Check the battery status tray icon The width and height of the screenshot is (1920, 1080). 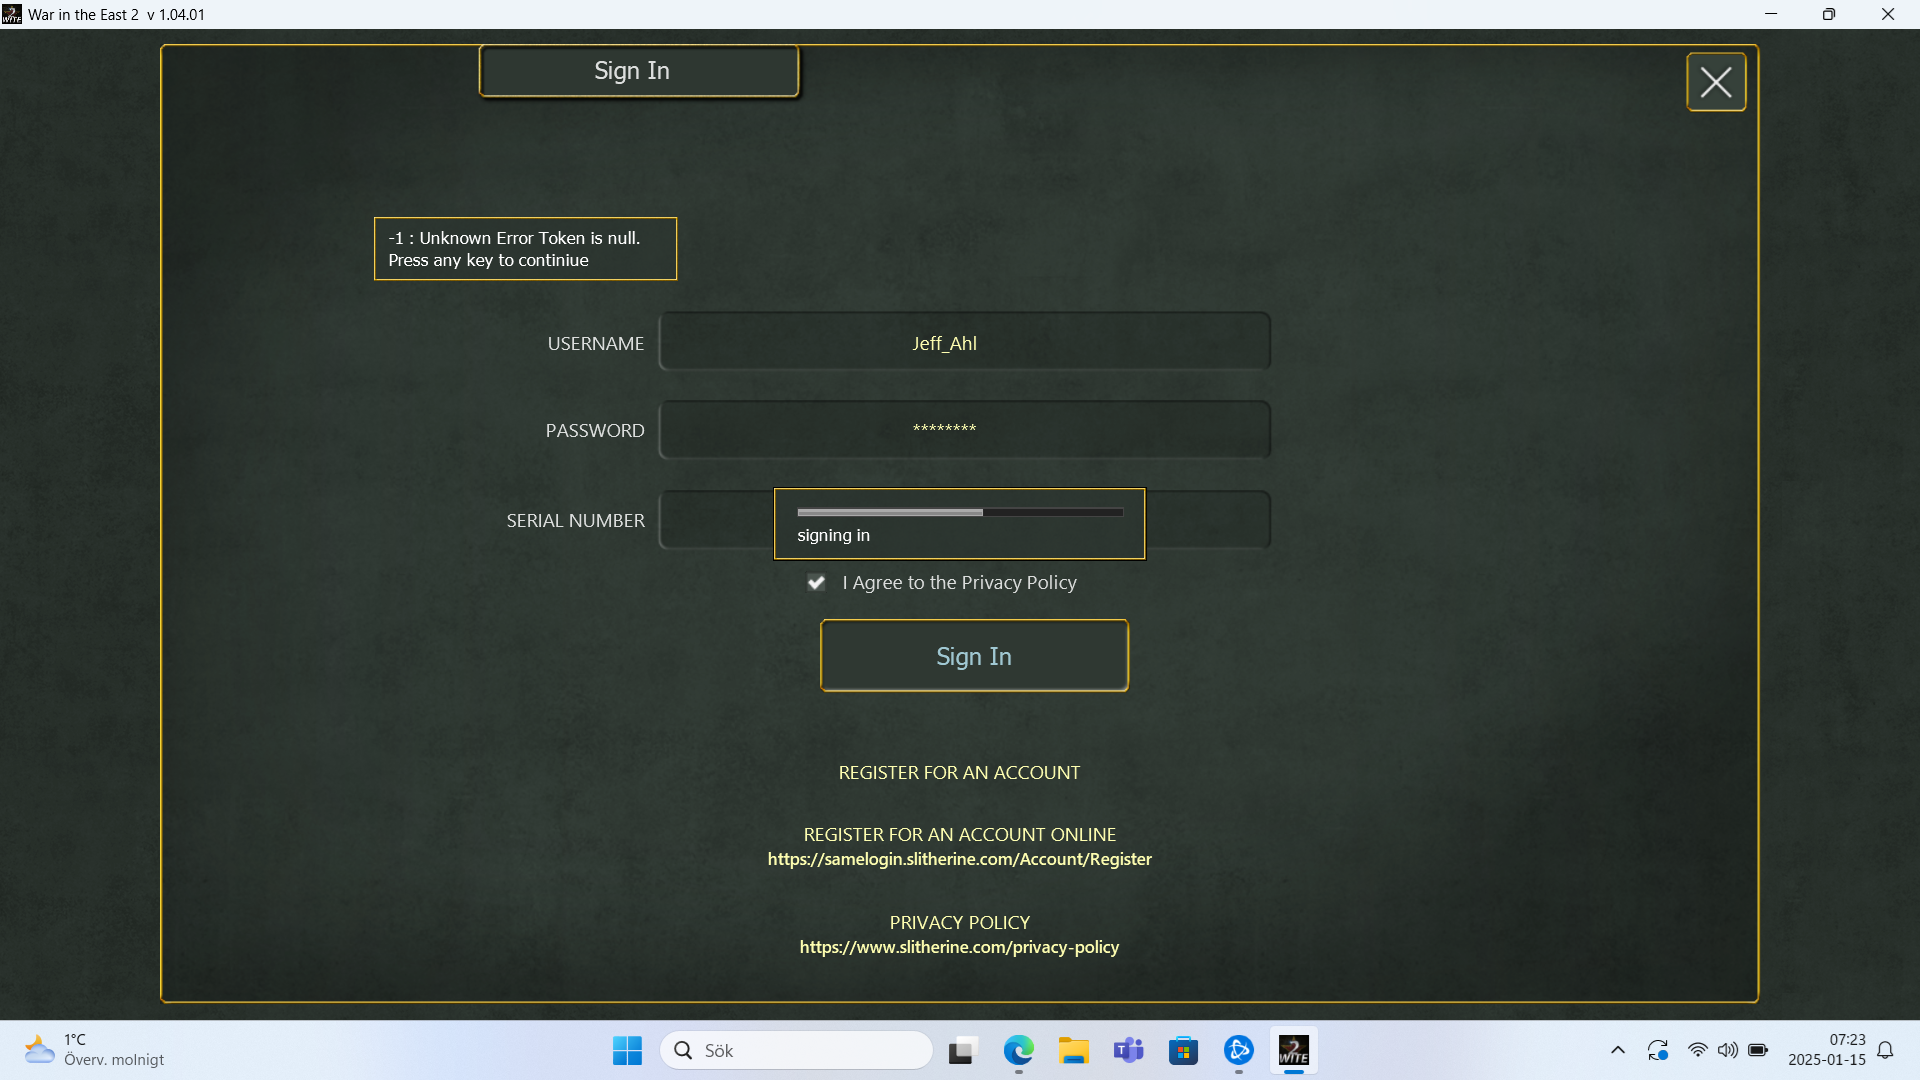(1758, 1050)
